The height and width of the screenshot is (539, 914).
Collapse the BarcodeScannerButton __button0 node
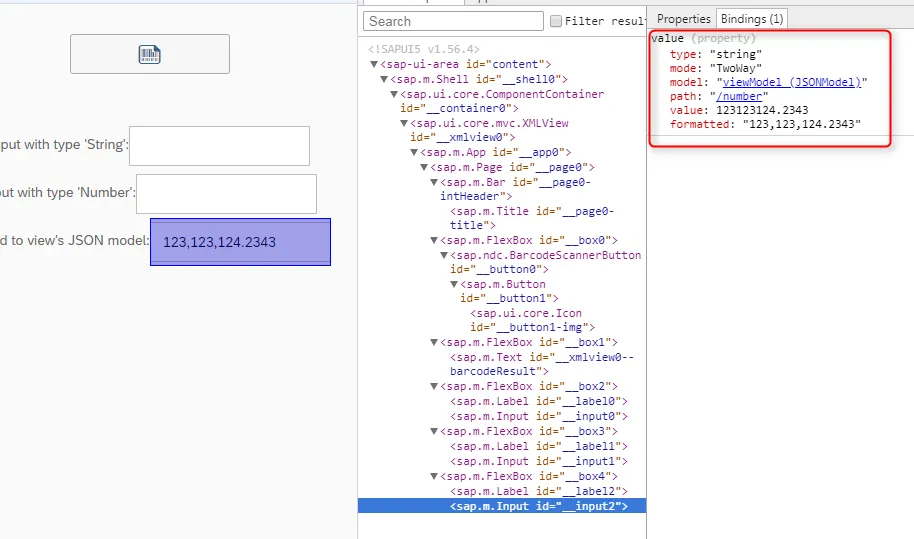pos(444,255)
